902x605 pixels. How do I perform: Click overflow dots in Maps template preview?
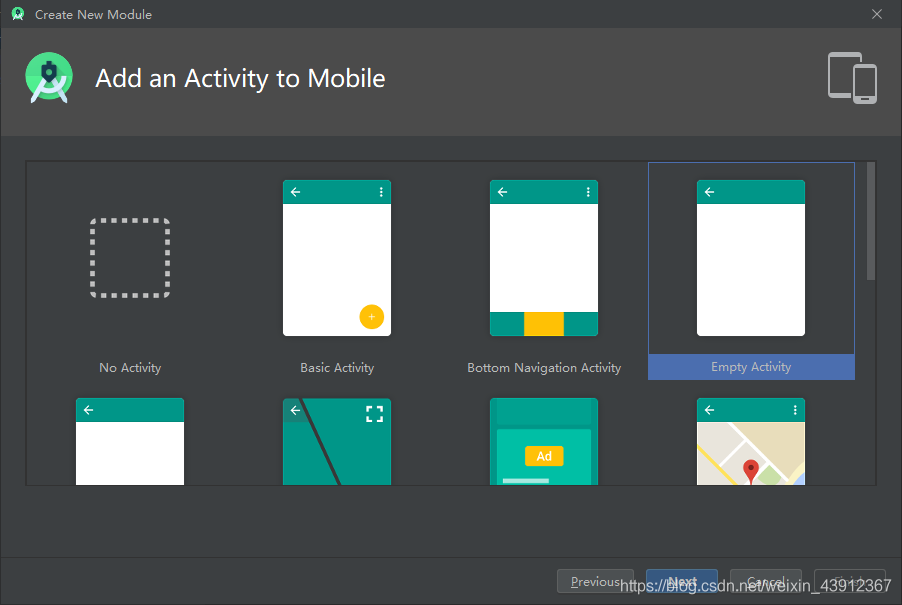[x=795, y=410]
